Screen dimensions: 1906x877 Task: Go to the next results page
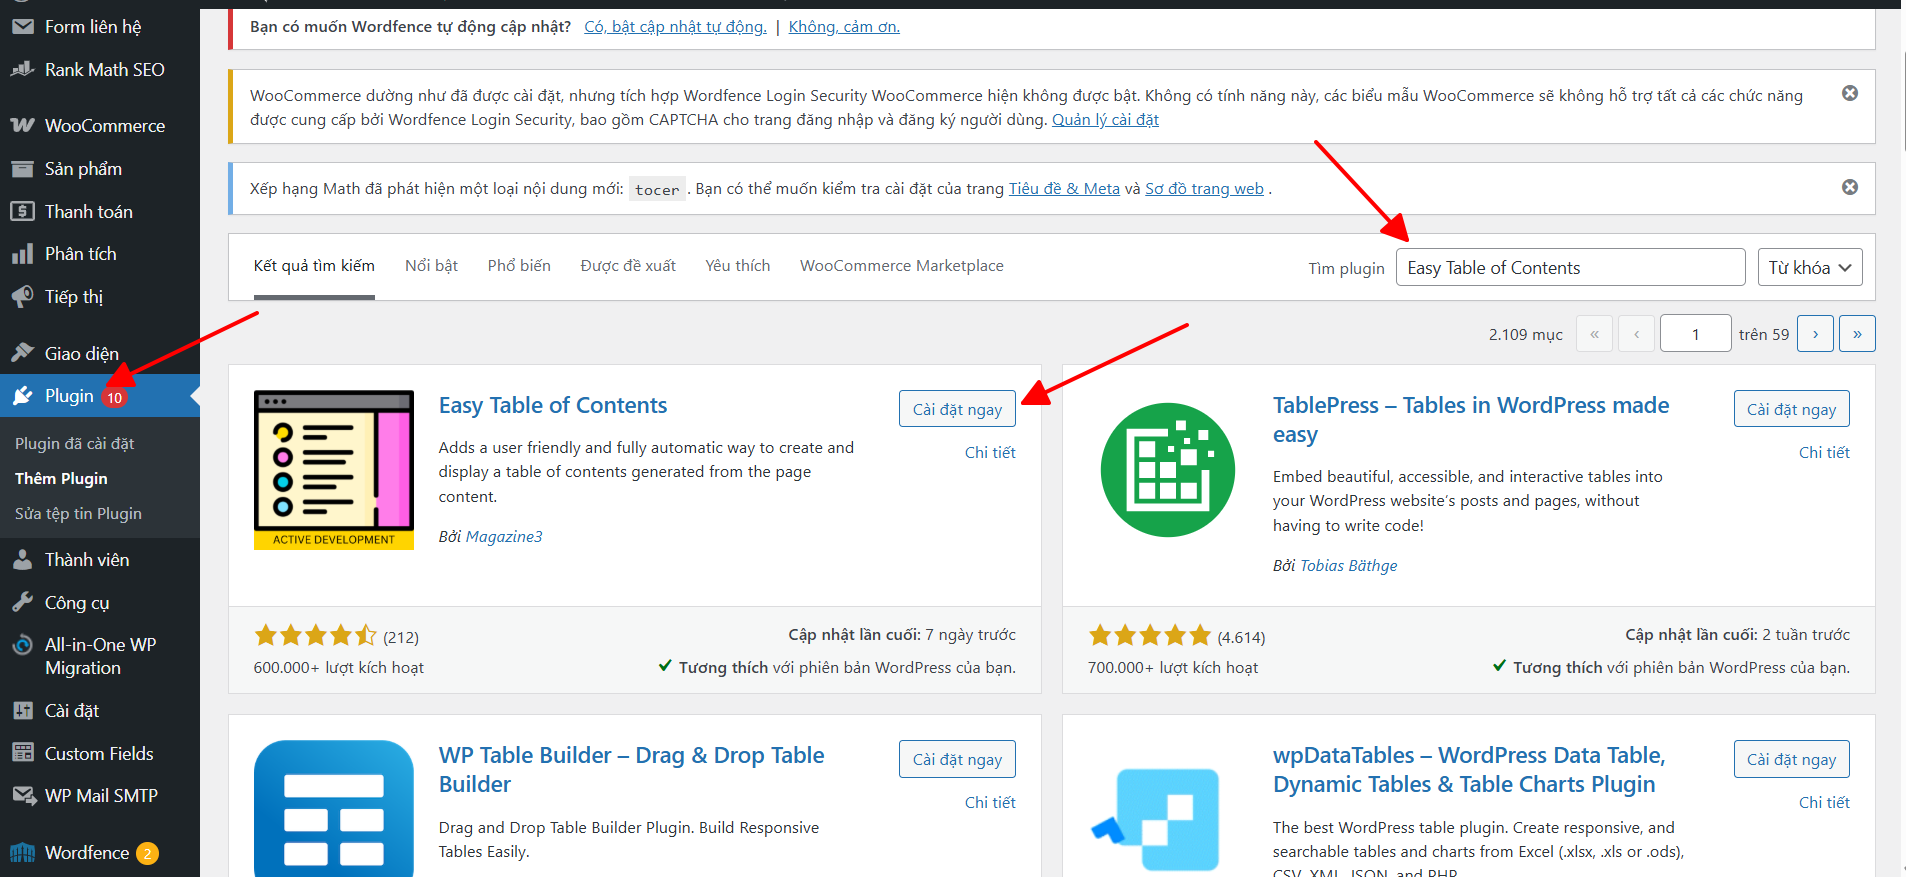[x=1815, y=334]
